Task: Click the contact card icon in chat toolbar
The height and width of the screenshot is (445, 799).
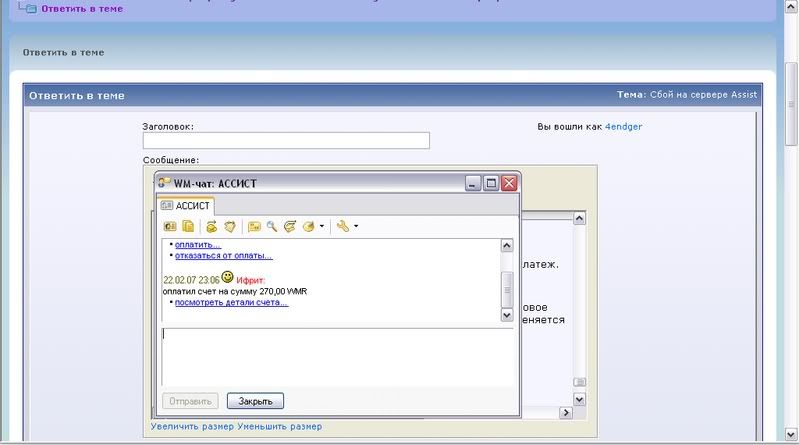Action: (x=170, y=226)
